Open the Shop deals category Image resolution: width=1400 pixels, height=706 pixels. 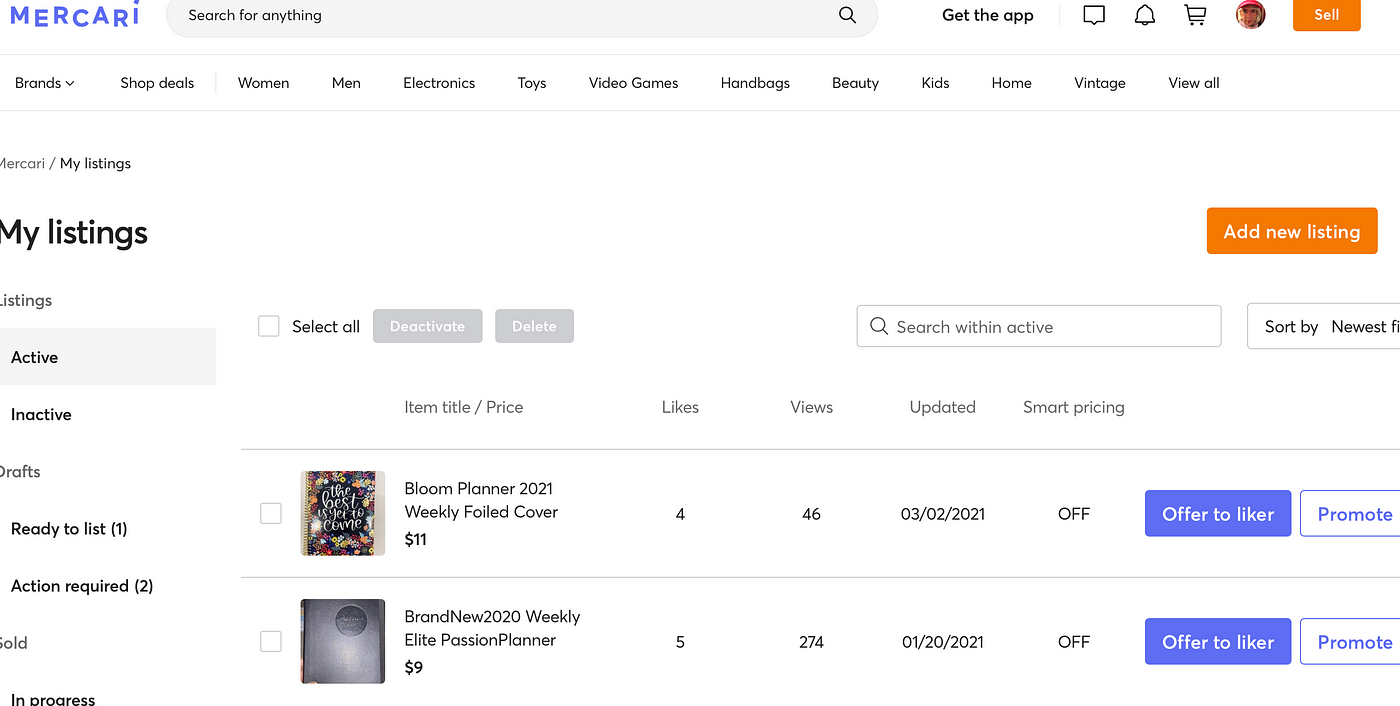coord(157,83)
